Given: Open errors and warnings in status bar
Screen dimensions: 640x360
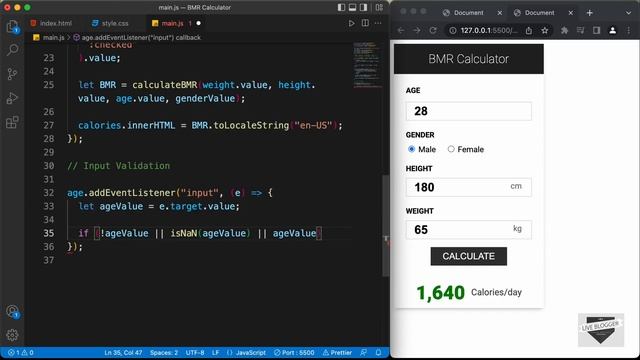Looking at the screenshot, I should (20, 353).
